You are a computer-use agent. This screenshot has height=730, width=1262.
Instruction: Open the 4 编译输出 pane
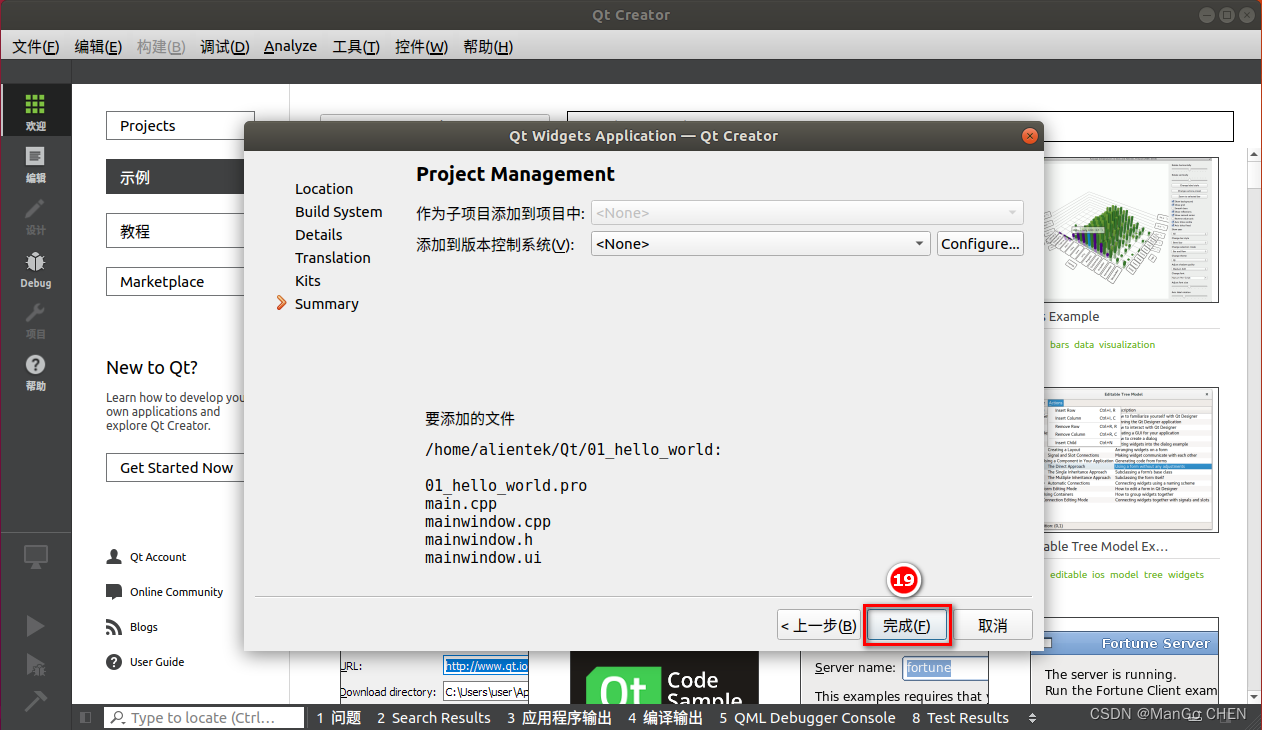tap(666, 717)
